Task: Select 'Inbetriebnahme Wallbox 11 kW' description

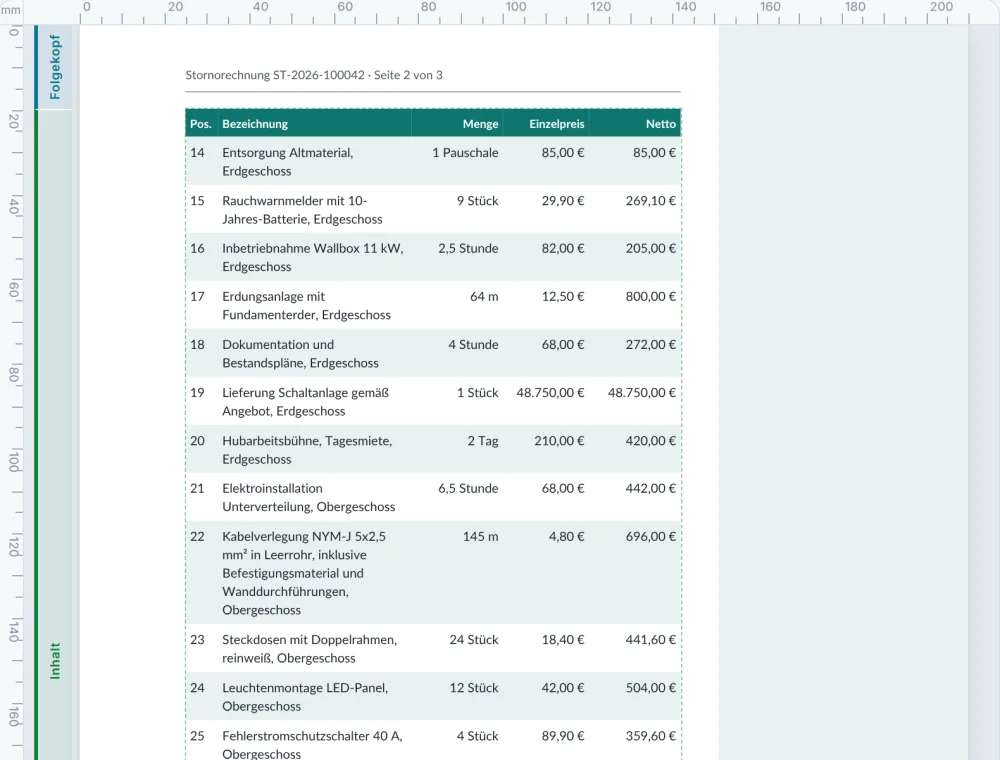Action: pyautogui.click(x=313, y=258)
